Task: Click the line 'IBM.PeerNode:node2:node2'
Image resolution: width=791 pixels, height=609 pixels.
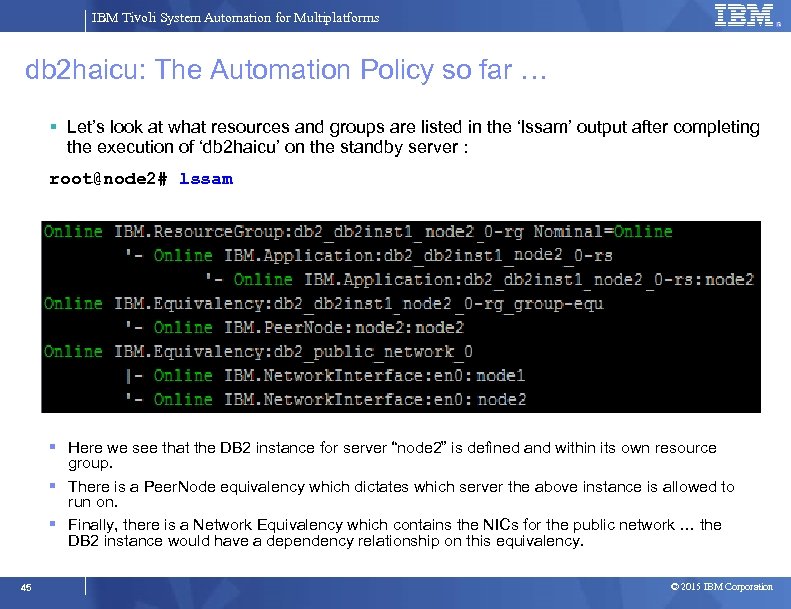Action: click(344, 327)
